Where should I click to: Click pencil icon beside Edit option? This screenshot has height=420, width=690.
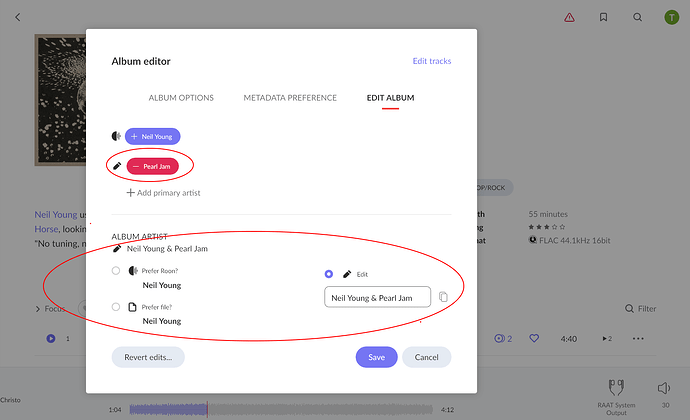[x=347, y=274]
